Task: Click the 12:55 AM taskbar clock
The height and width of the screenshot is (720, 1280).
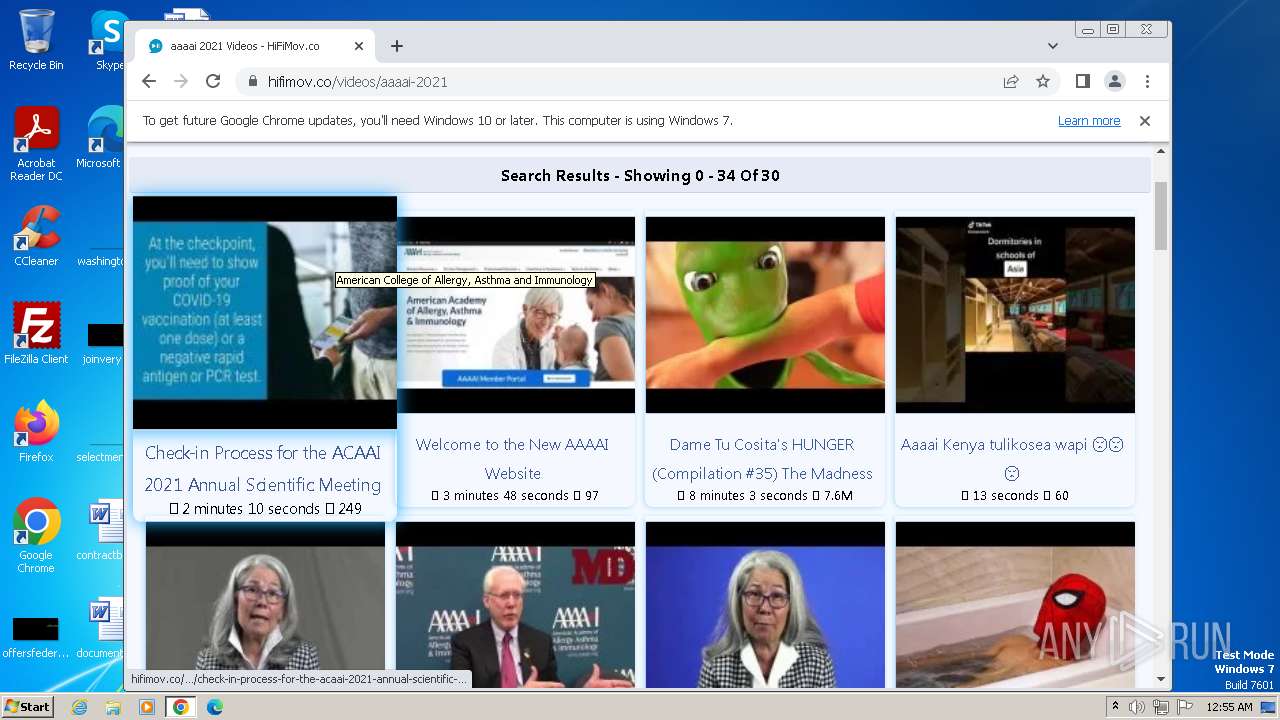Action: point(1230,707)
